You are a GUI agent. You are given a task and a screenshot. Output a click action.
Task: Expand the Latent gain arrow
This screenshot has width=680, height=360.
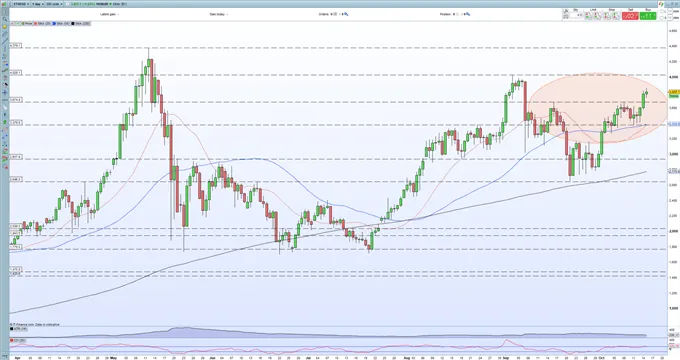click(x=118, y=14)
